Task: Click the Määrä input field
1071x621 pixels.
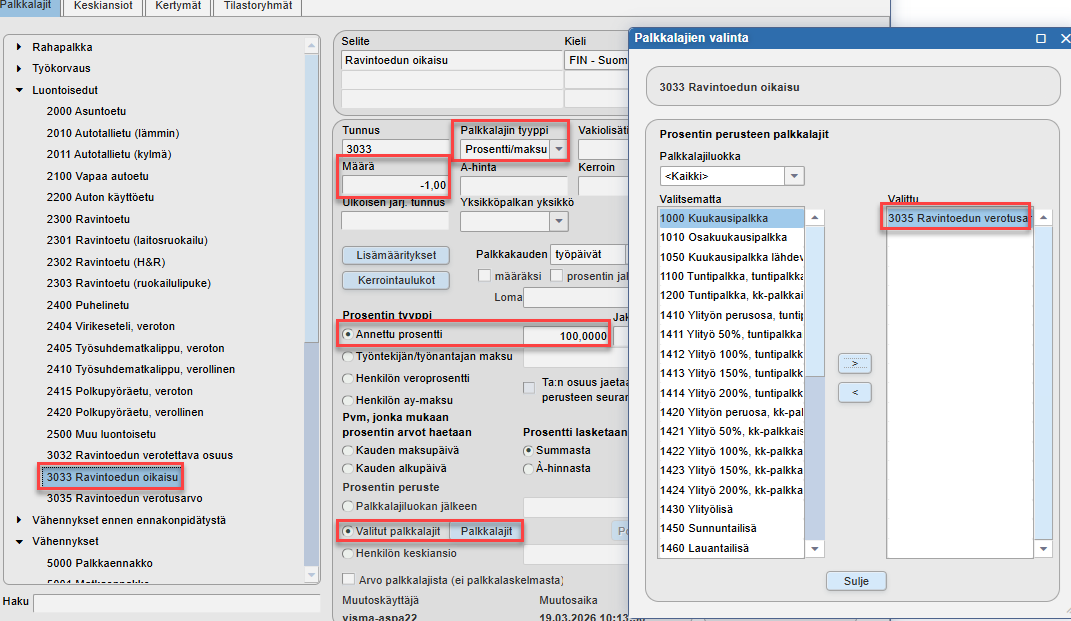Action: pyautogui.click(x=395, y=185)
